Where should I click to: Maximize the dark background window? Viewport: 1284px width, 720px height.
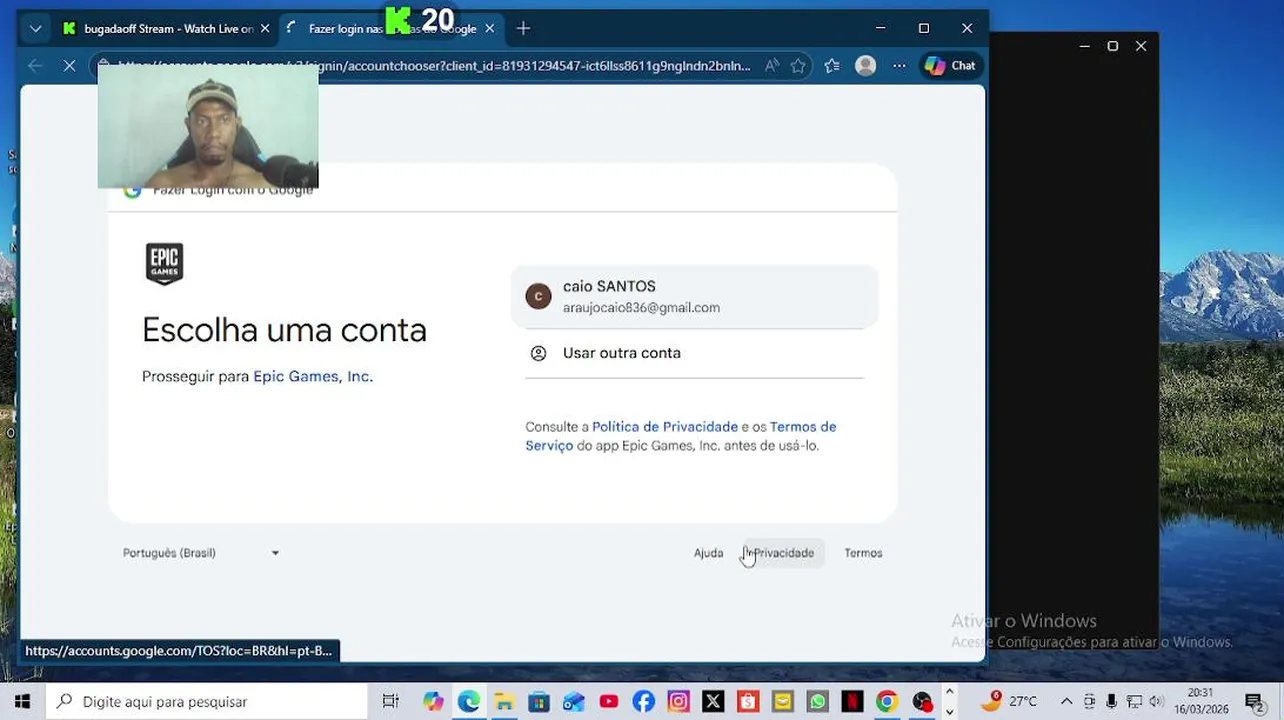click(x=1112, y=46)
